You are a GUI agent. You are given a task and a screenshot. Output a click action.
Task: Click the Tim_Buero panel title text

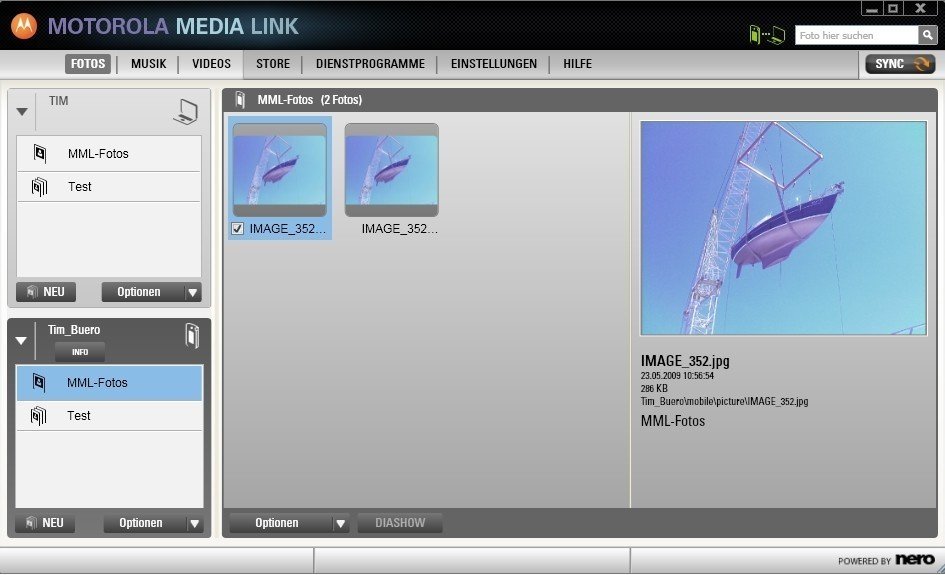click(x=74, y=330)
